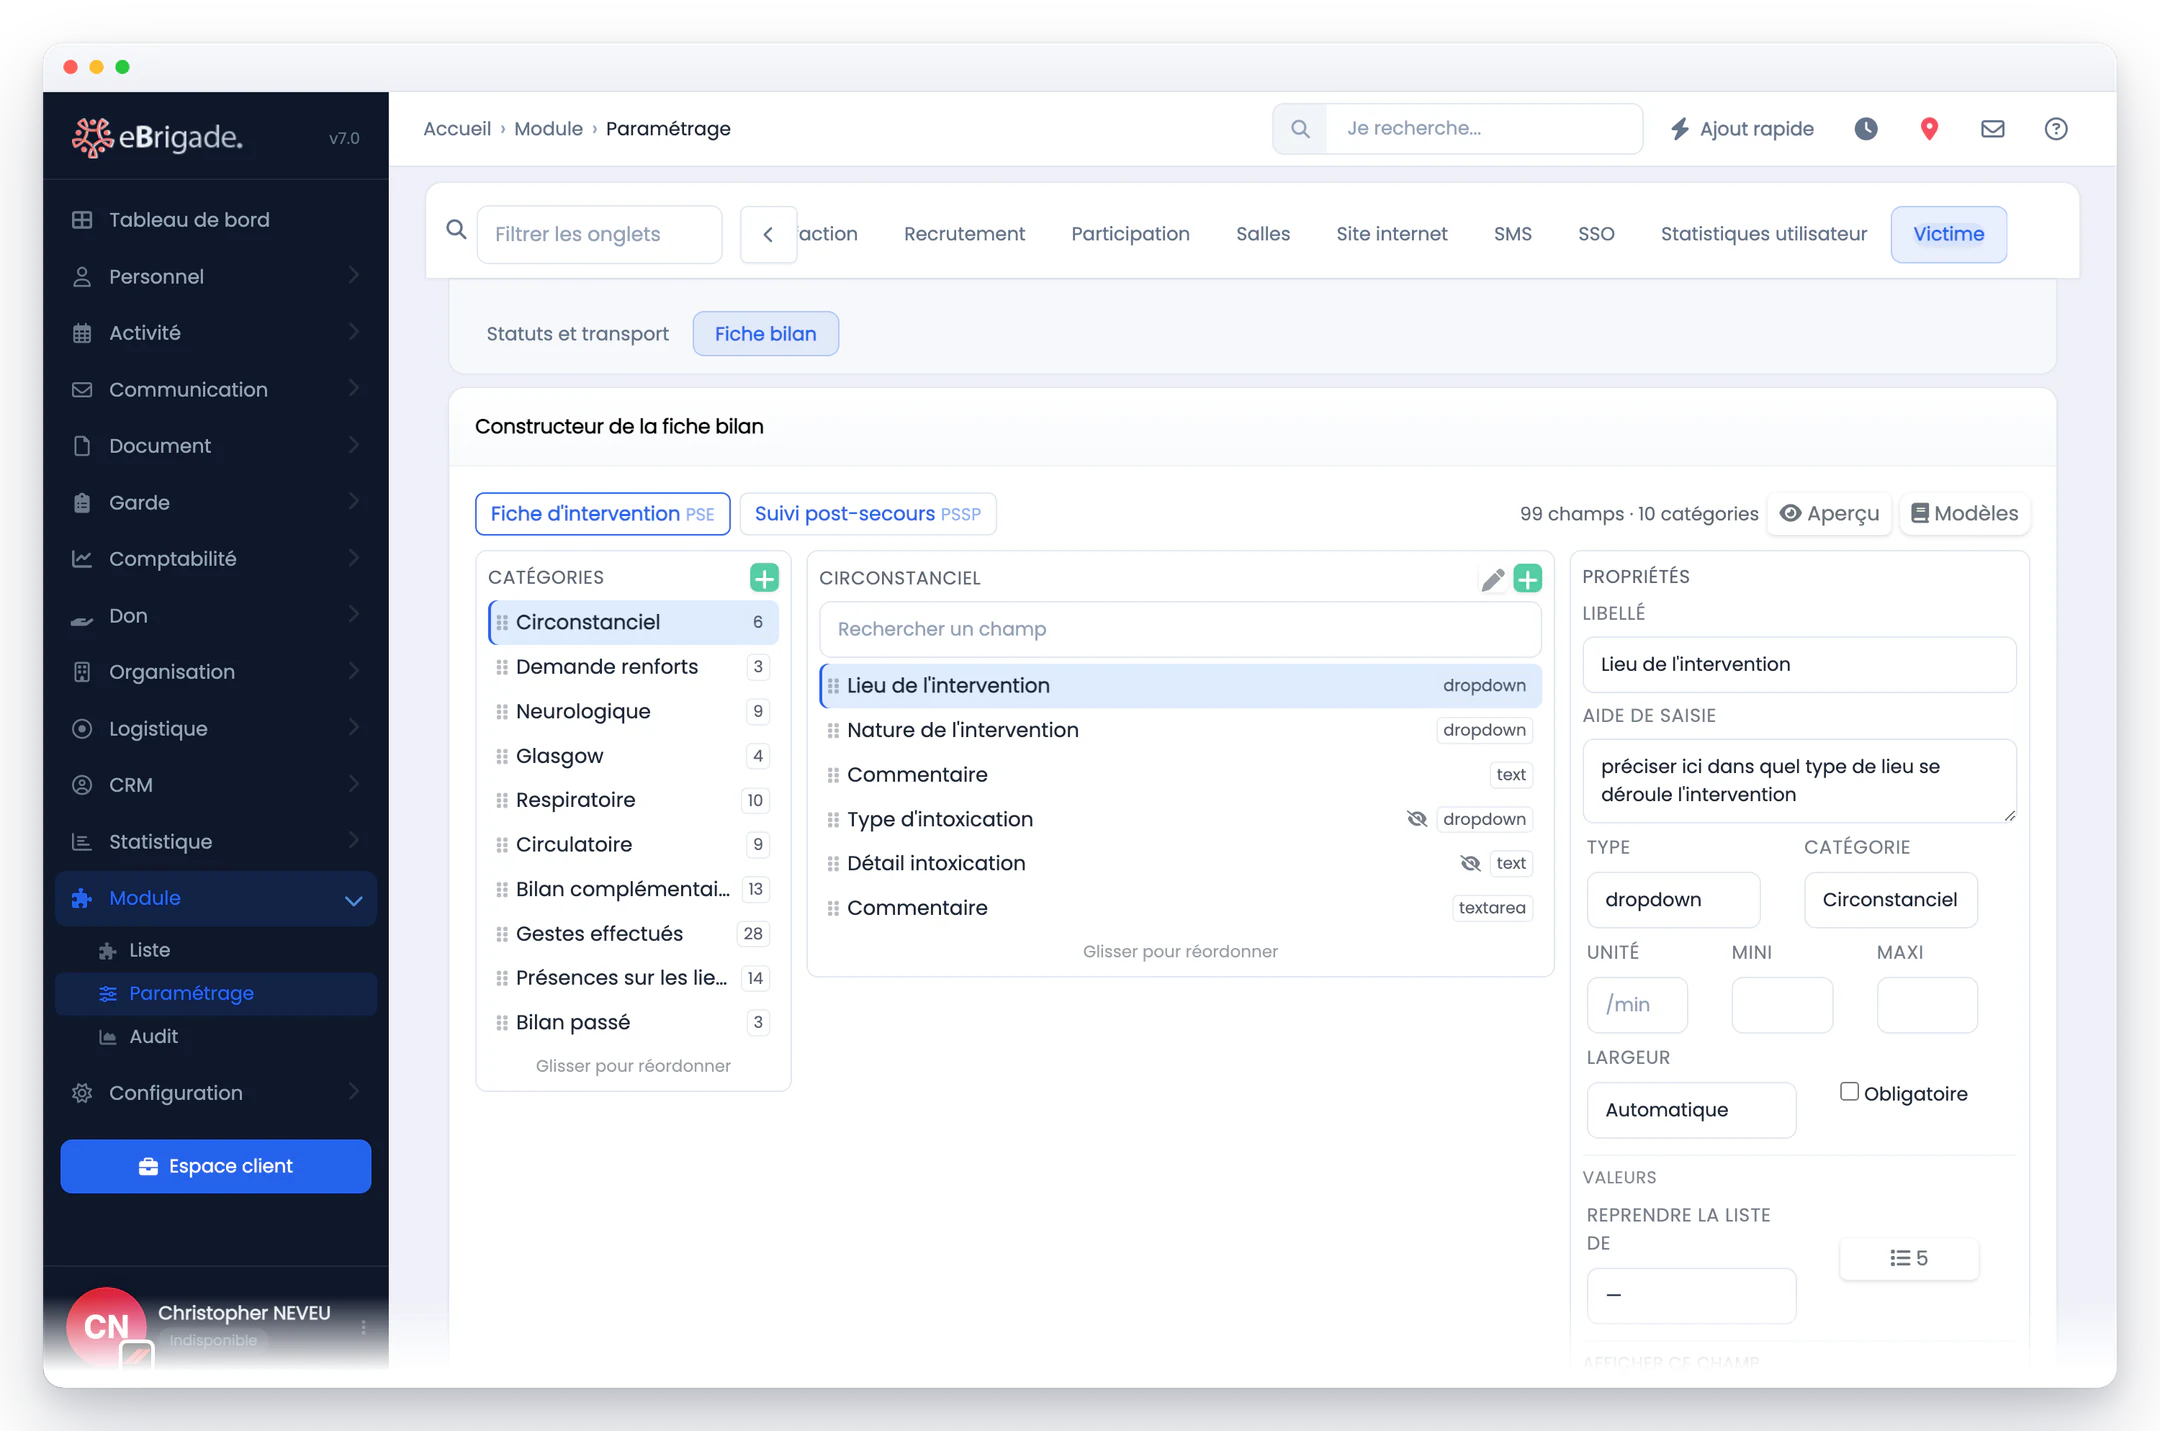
Task: Edit the Circonstanciel category with pencil icon
Action: point(1492,579)
